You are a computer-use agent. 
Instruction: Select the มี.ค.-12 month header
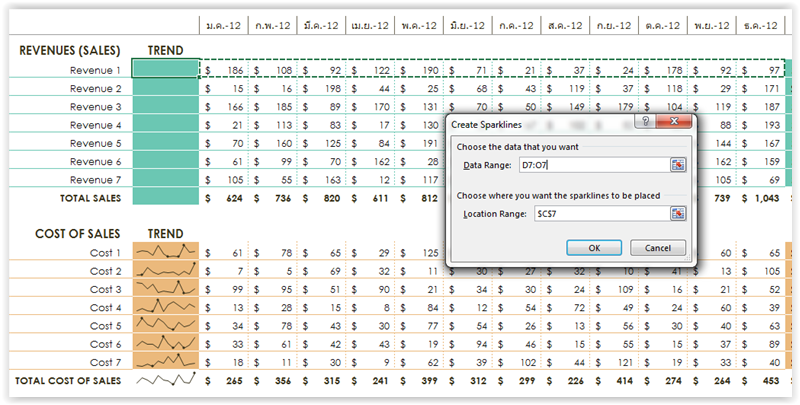coord(321,26)
